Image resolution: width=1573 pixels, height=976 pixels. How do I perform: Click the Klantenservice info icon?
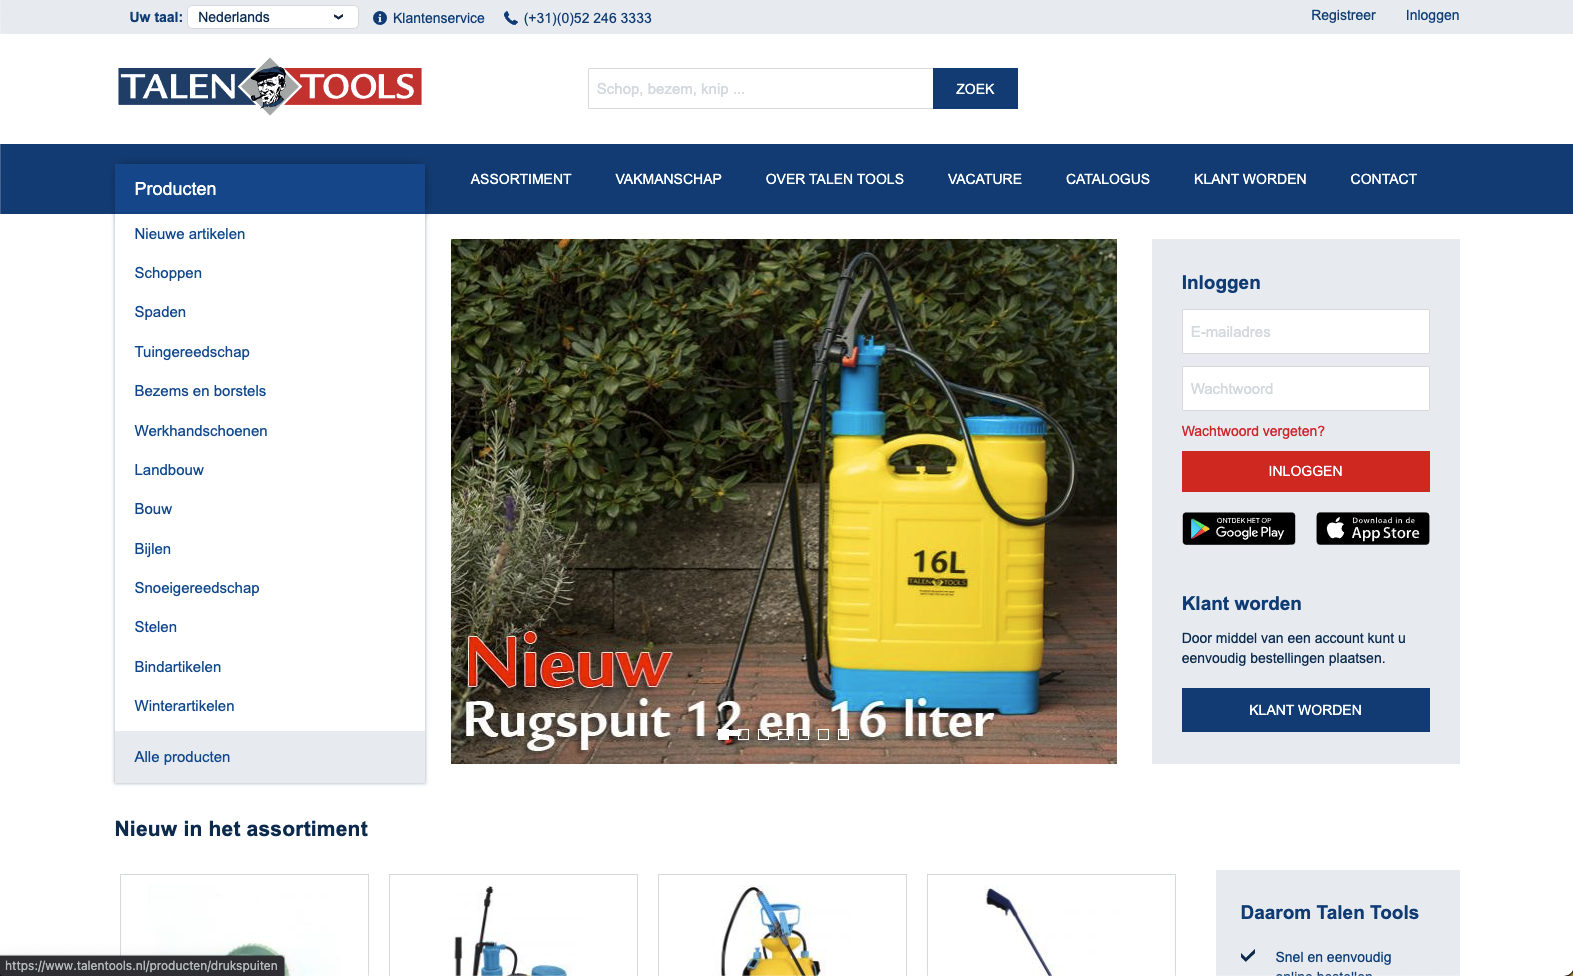coord(380,18)
